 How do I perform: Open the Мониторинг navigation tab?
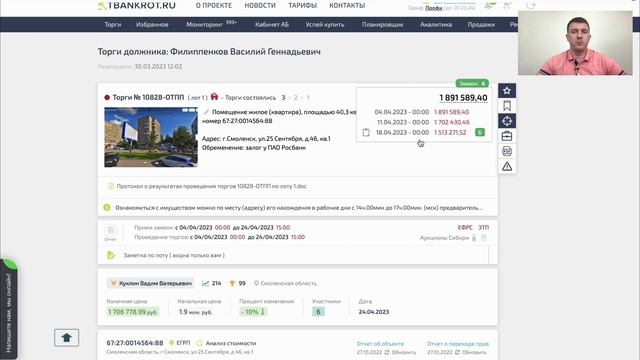pyautogui.click(x=204, y=24)
